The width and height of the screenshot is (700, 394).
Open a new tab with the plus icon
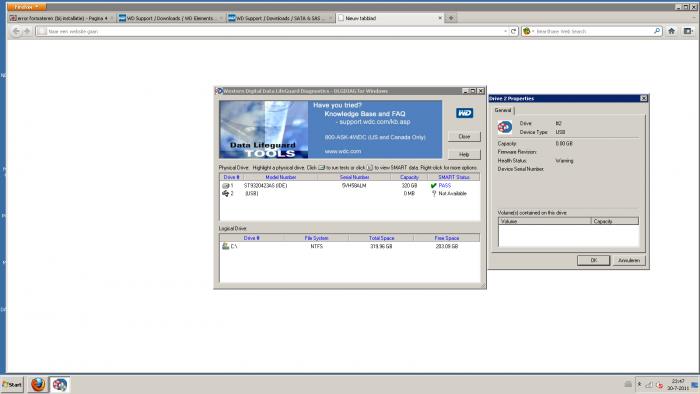coord(451,18)
